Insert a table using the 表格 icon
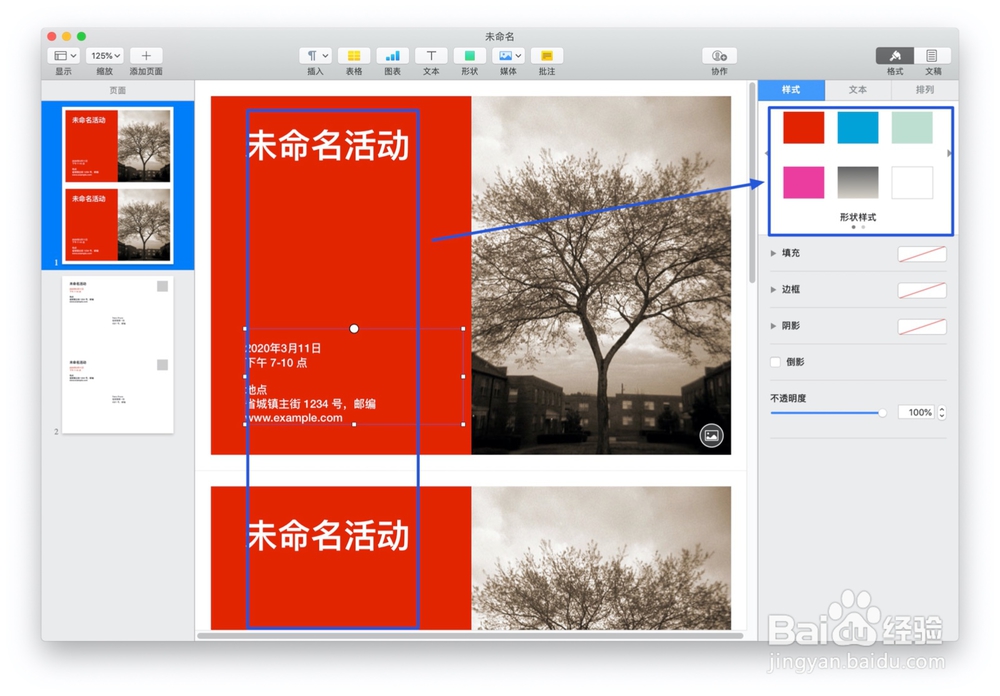The width and height of the screenshot is (1000, 696). click(x=354, y=56)
